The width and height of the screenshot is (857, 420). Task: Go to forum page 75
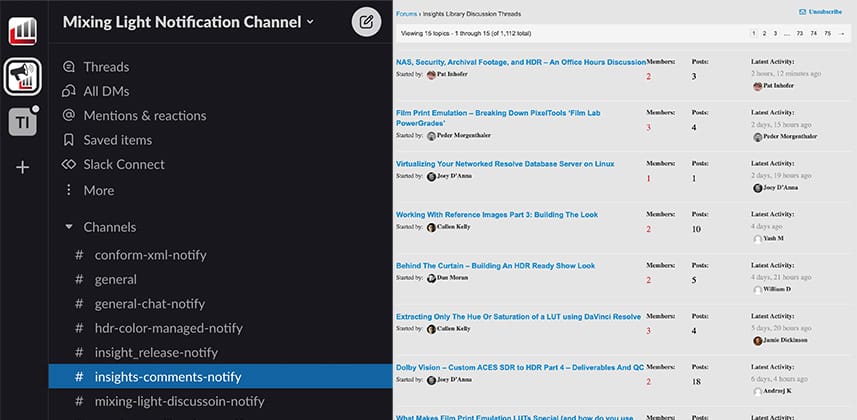[x=827, y=33]
